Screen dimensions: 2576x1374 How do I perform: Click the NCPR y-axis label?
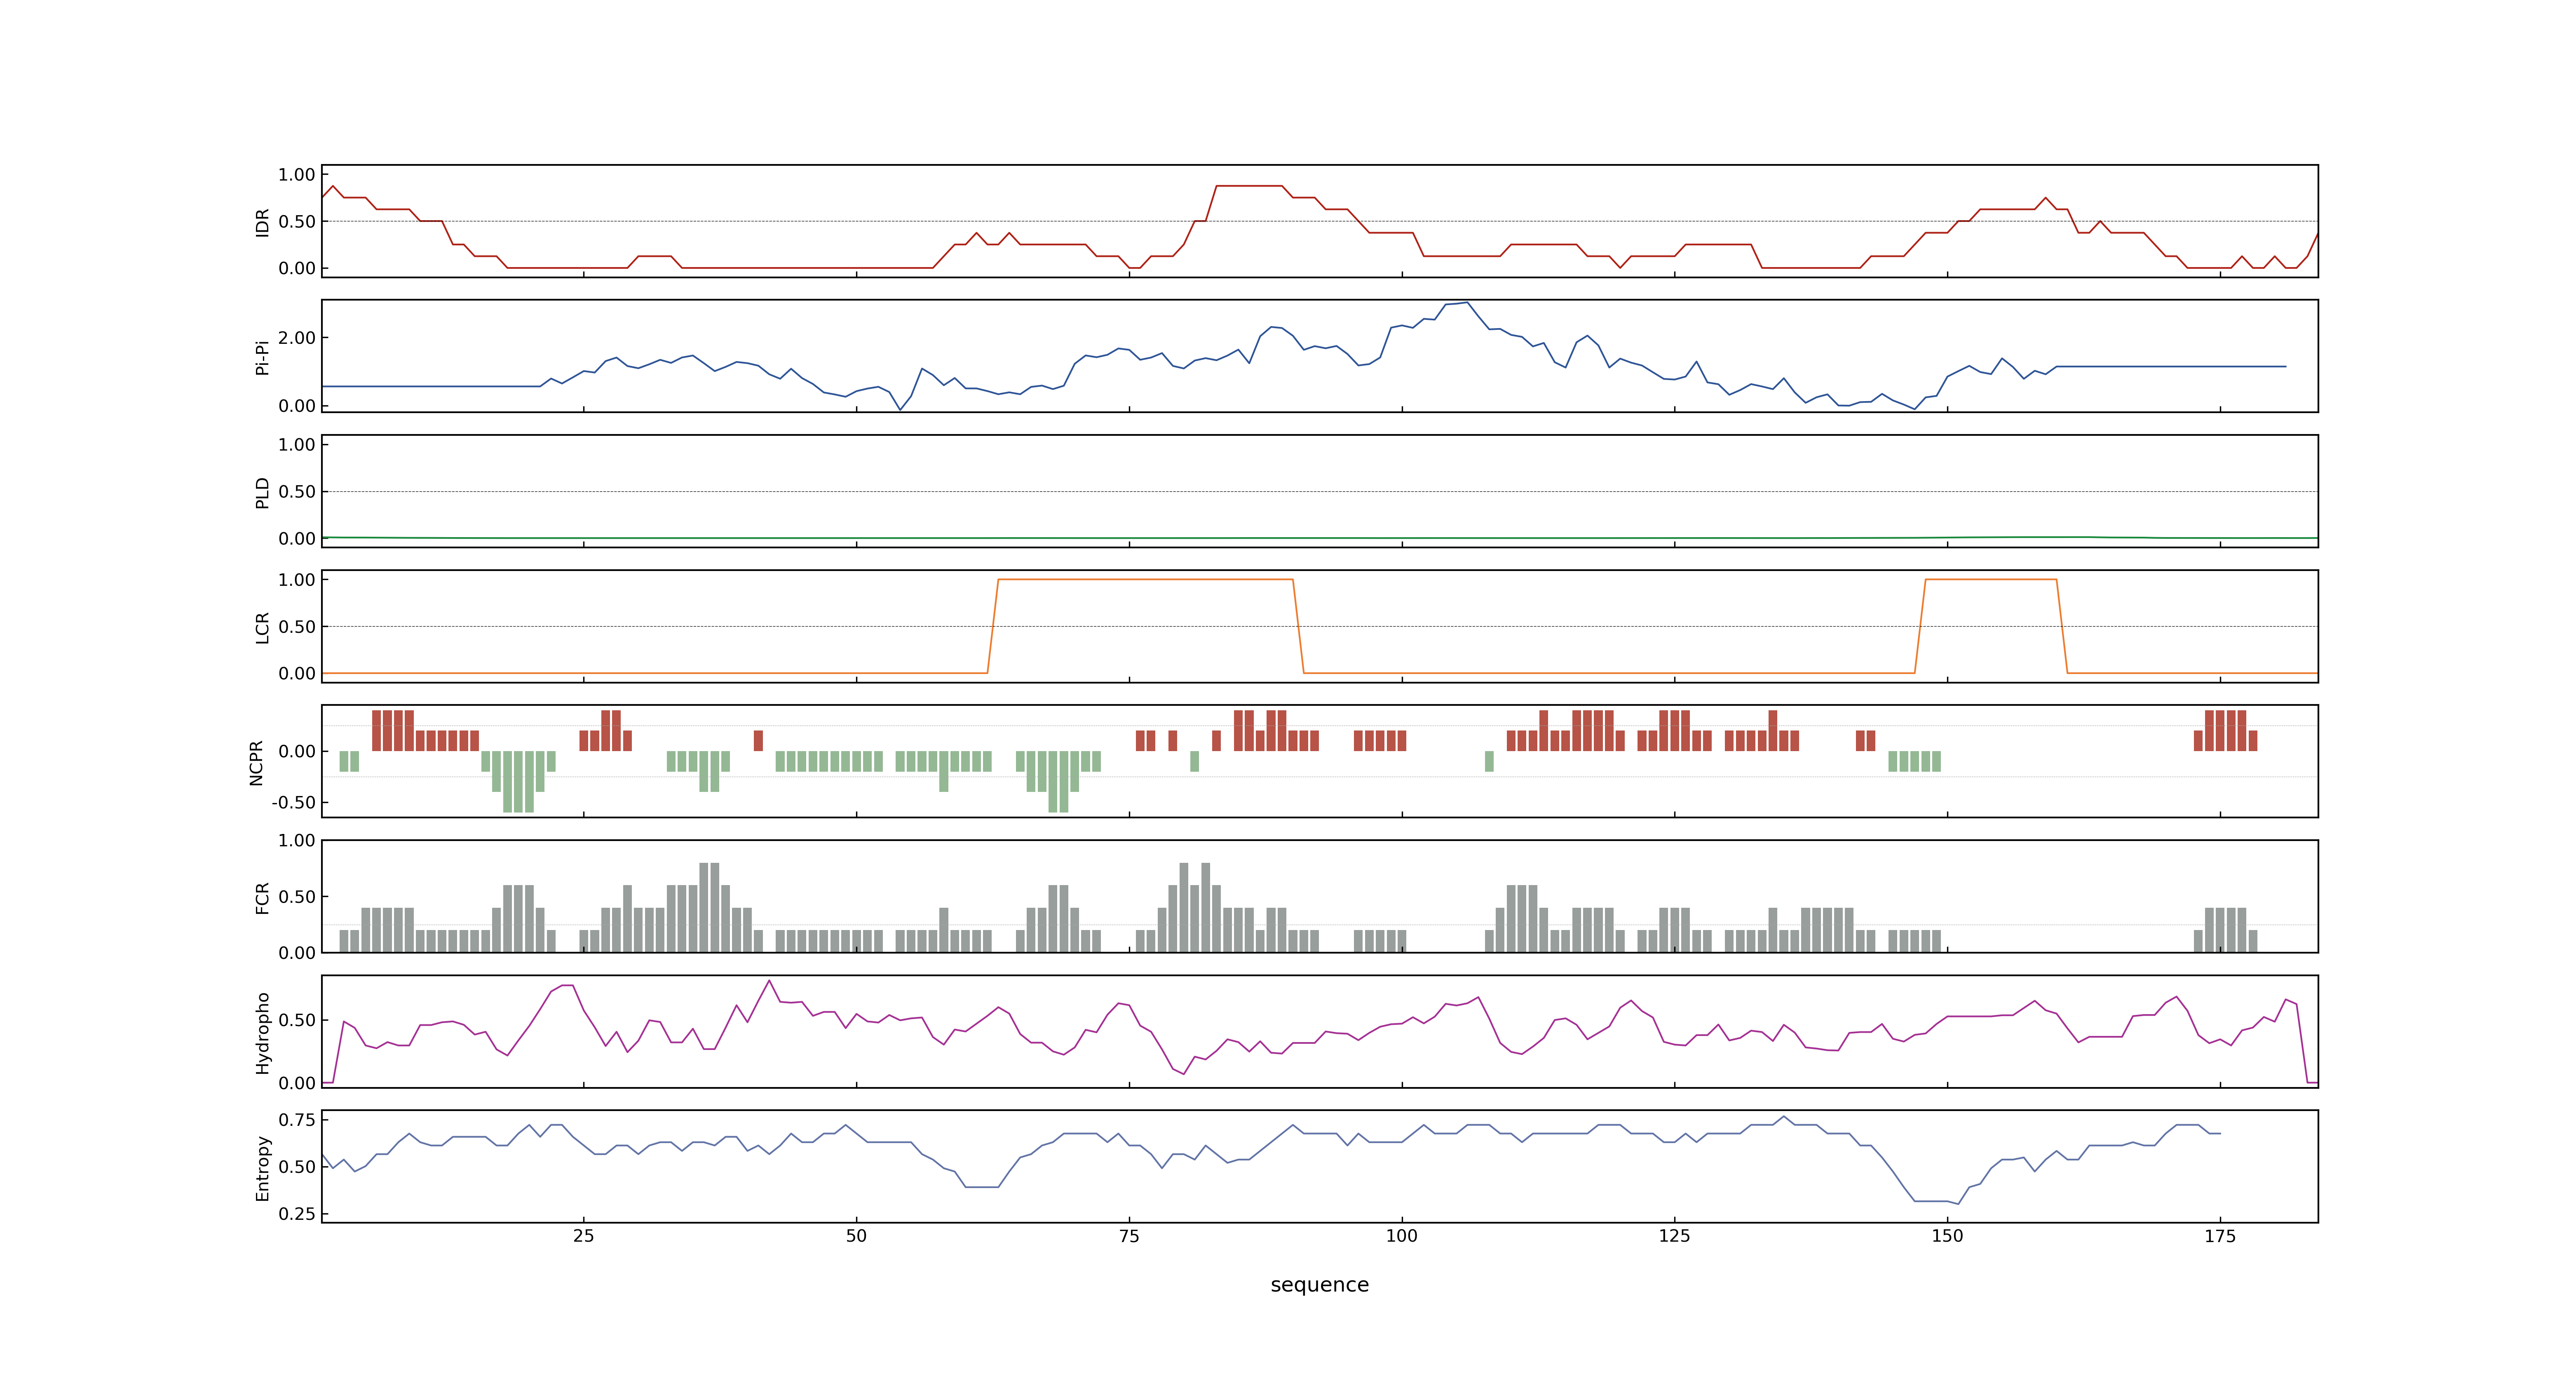coord(256,763)
